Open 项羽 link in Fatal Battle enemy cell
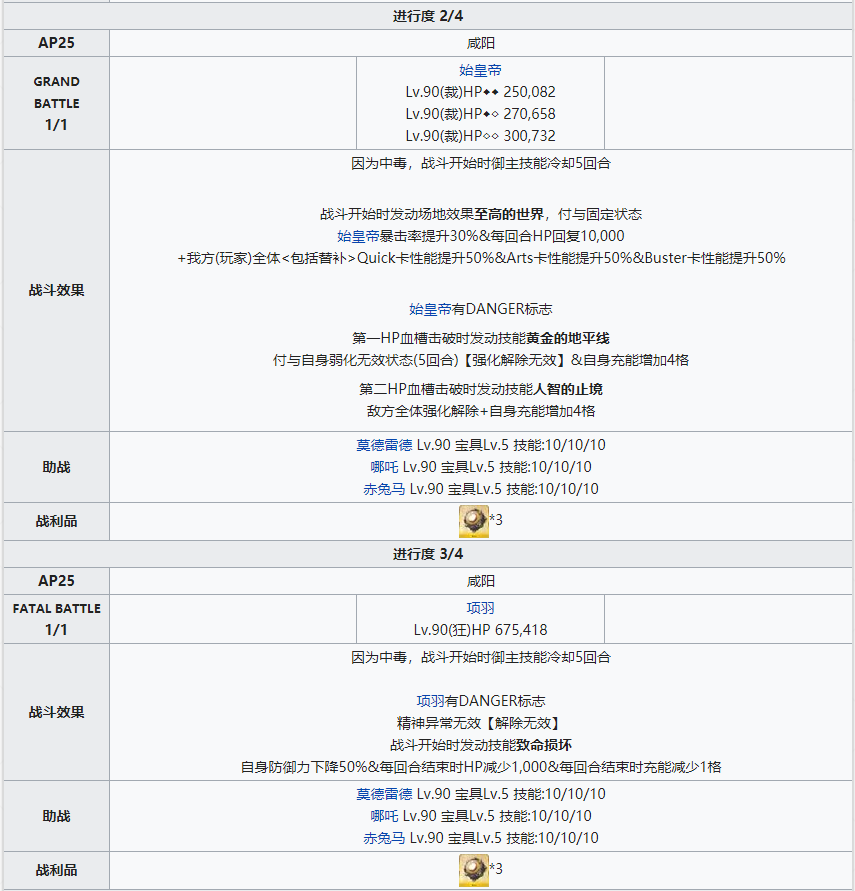Image resolution: width=855 pixels, height=891 pixels. pos(480,608)
